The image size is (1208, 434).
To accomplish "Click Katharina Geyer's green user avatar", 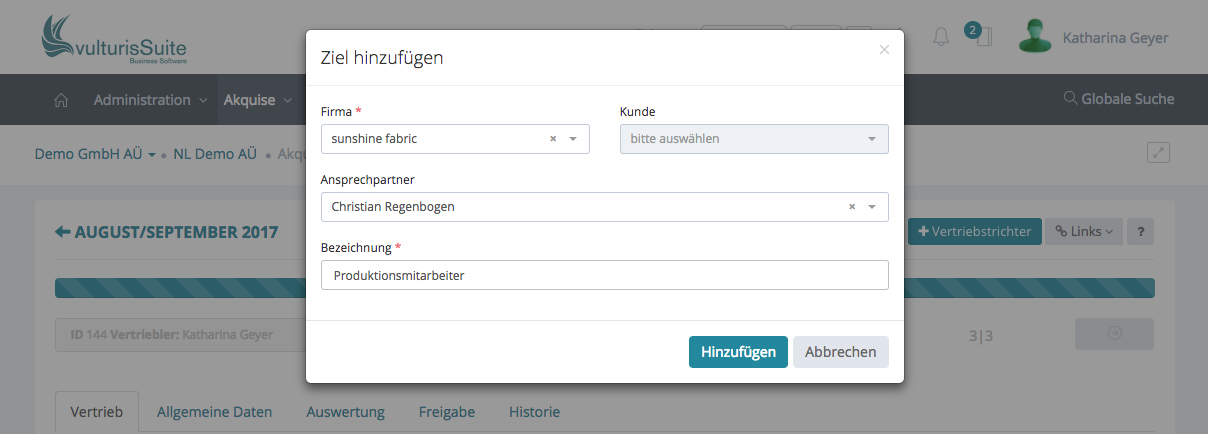I will pos(1034,37).
